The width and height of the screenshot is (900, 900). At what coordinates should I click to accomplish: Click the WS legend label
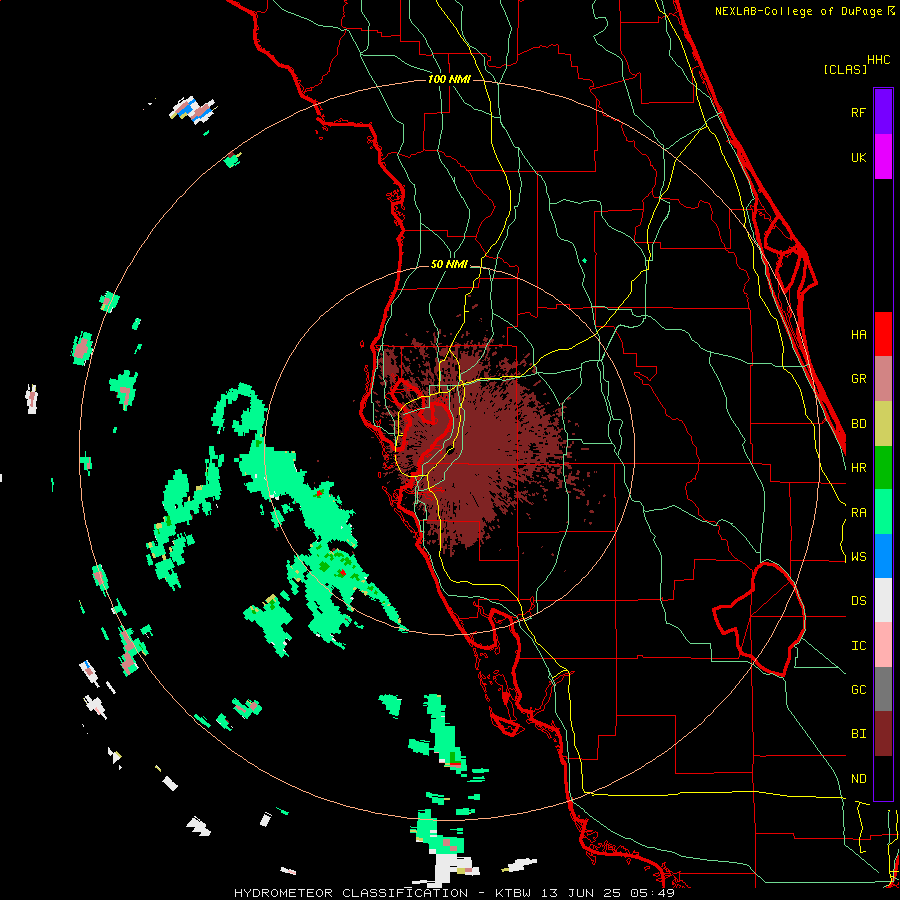click(858, 557)
